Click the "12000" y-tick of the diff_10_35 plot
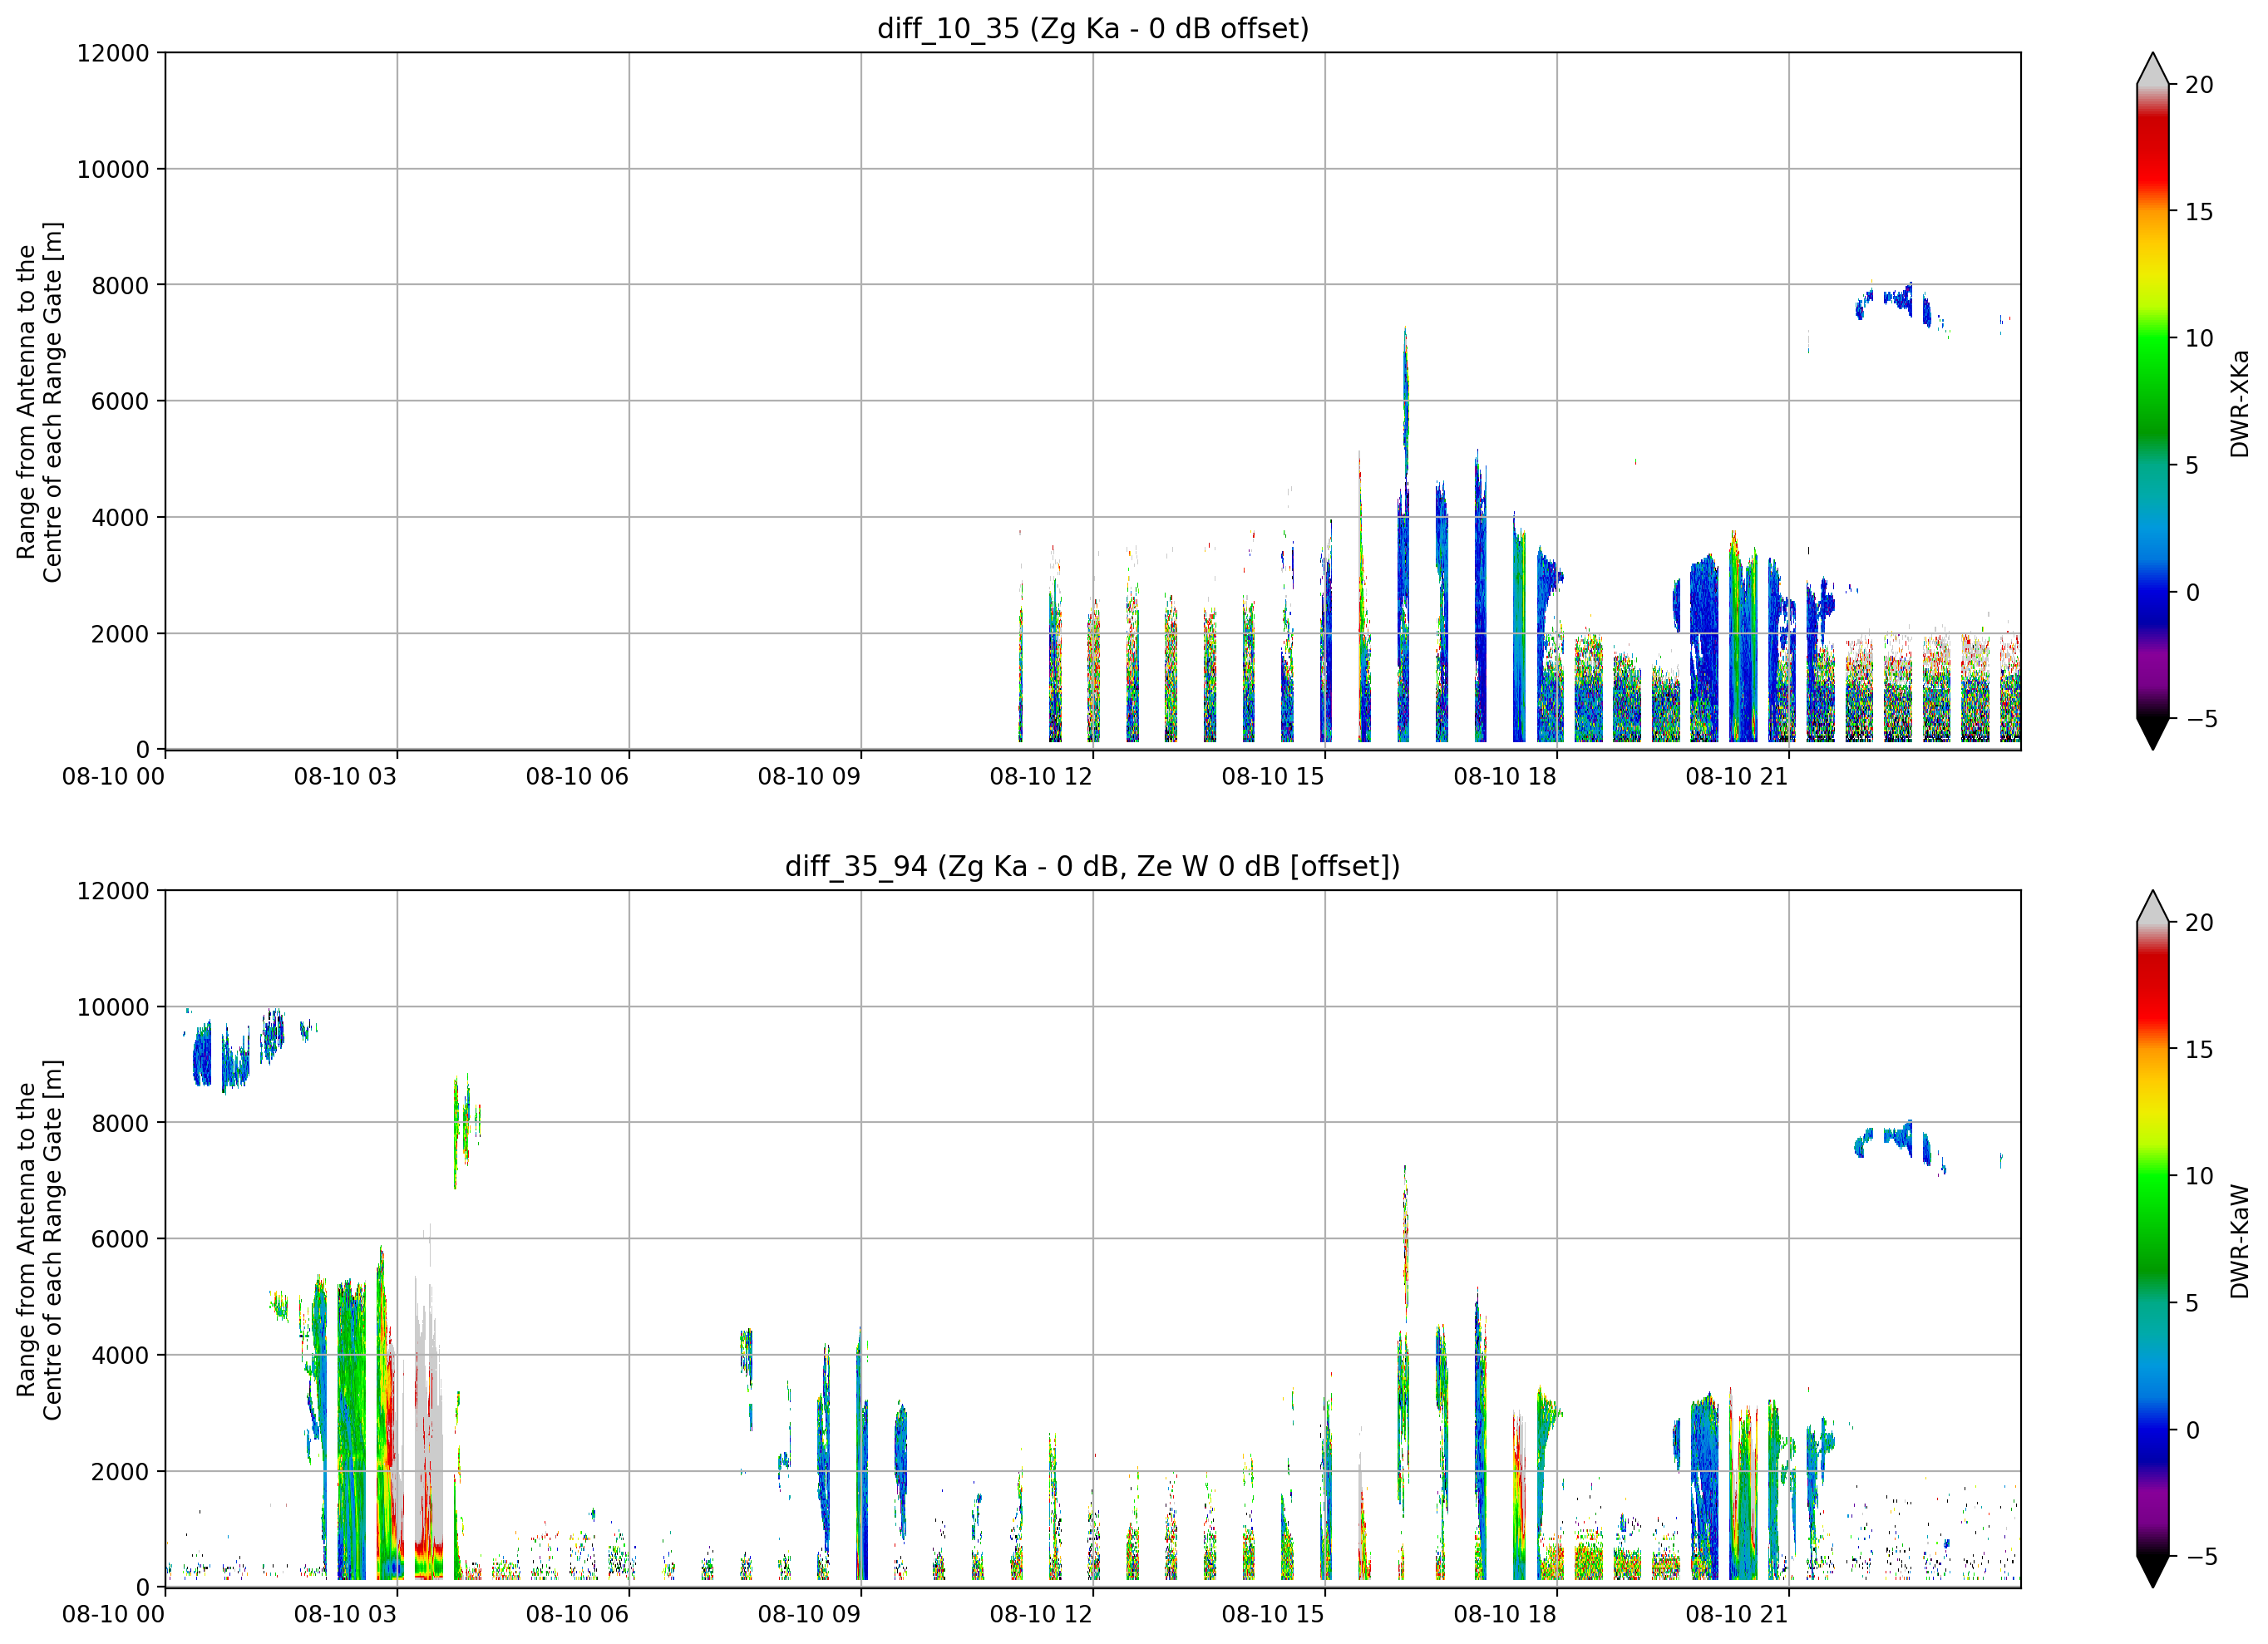The height and width of the screenshot is (1644, 2268). [x=113, y=53]
